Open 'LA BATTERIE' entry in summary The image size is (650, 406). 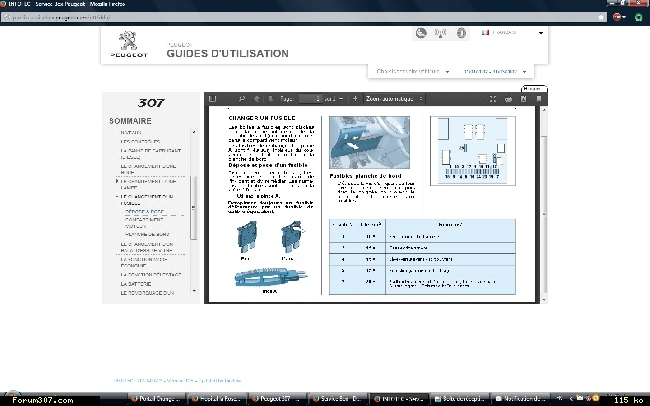[x=136, y=284]
